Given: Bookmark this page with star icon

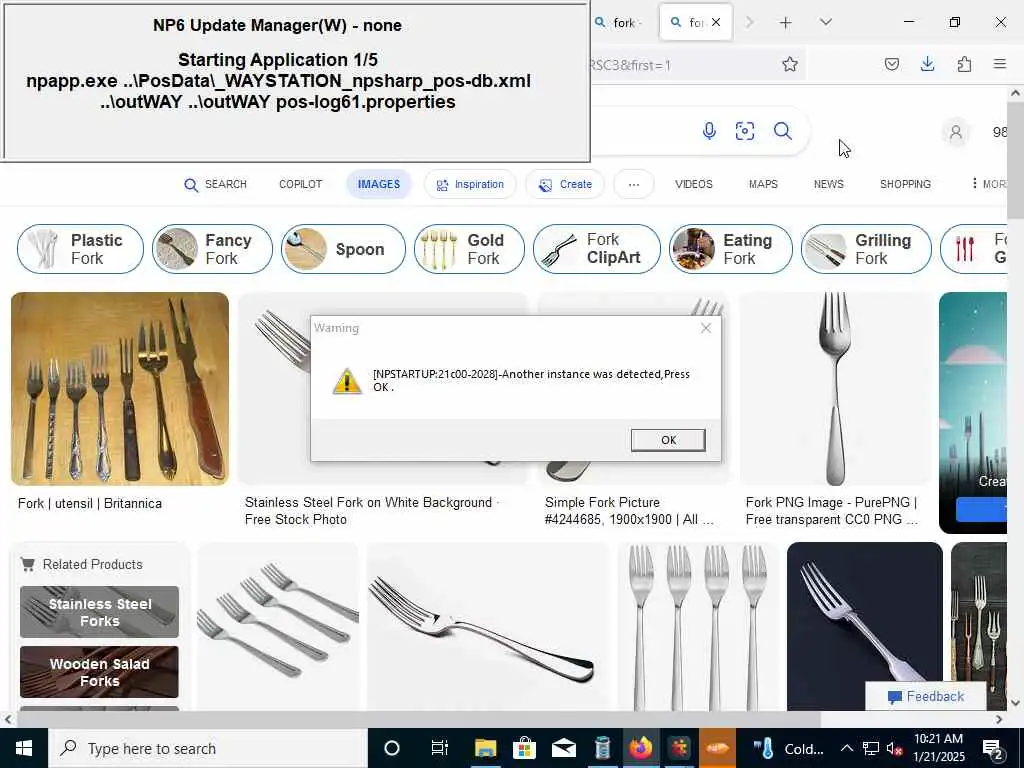Looking at the screenshot, I should point(790,64).
